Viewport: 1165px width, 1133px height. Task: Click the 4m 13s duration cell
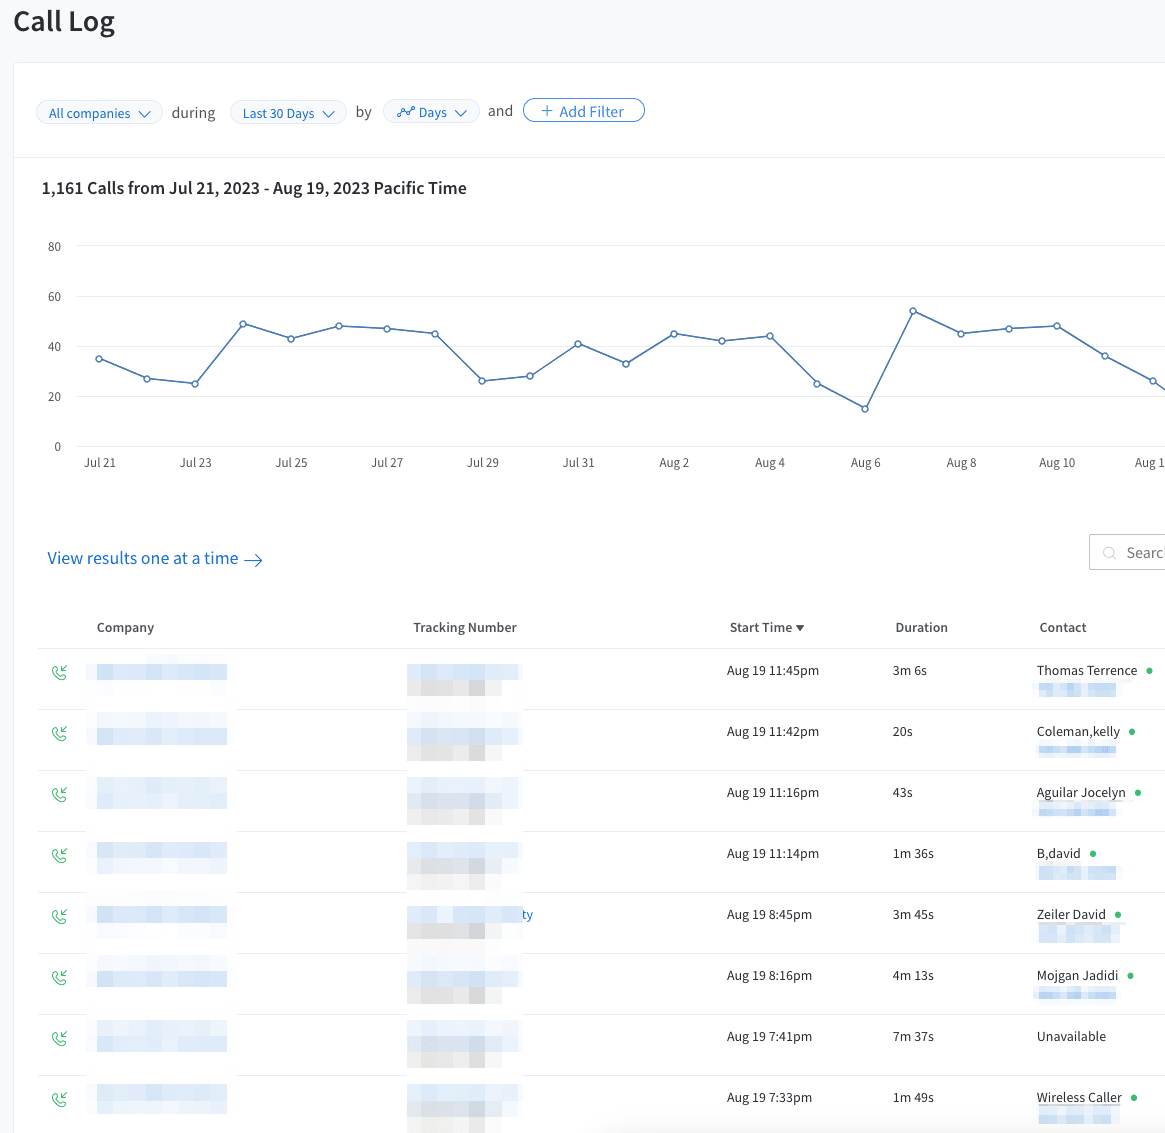pos(913,975)
